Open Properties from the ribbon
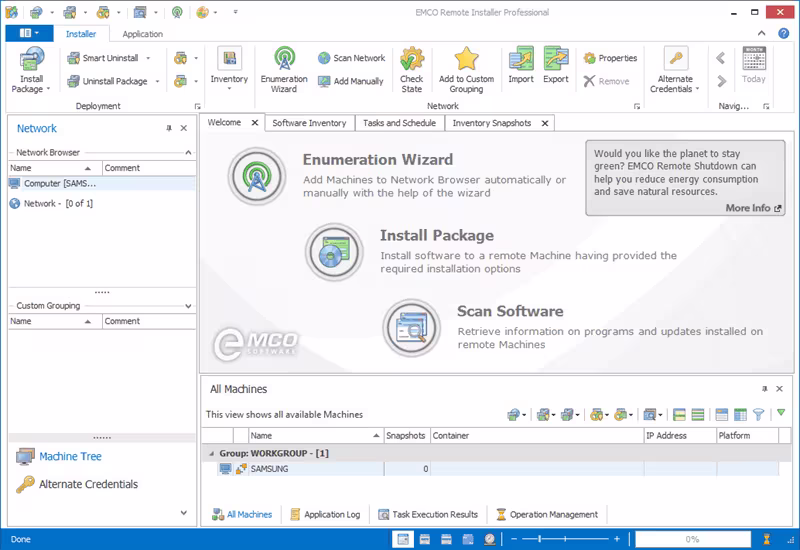800x550 pixels. click(610, 58)
